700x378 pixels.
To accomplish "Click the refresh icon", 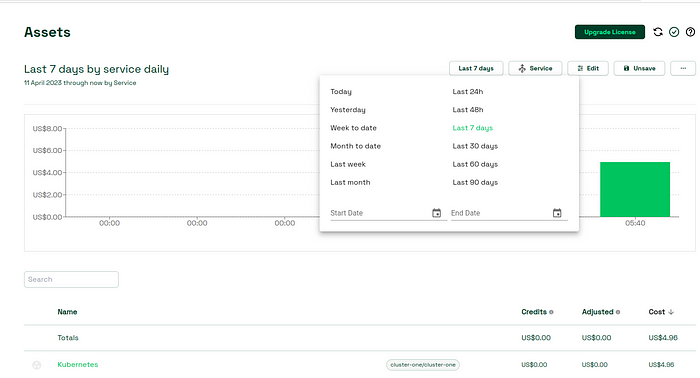I will (658, 32).
